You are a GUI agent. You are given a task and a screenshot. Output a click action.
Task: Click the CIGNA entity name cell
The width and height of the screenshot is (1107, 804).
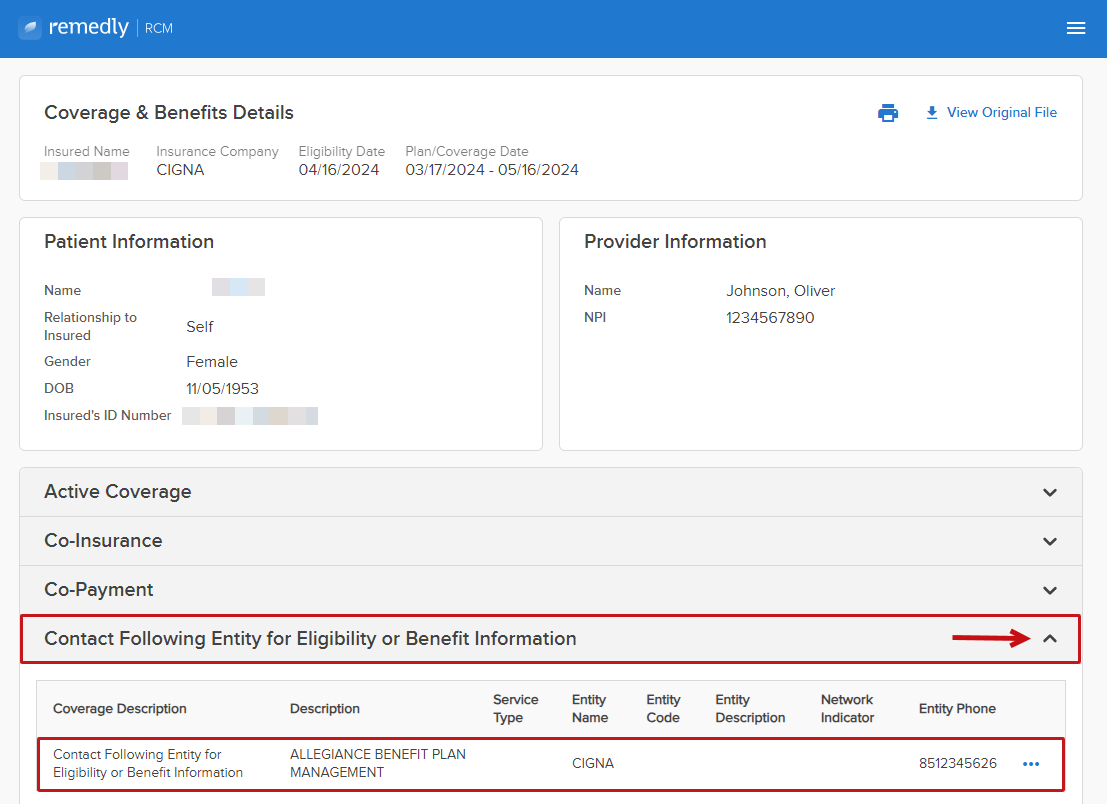pyautogui.click(x=592, y=763)
